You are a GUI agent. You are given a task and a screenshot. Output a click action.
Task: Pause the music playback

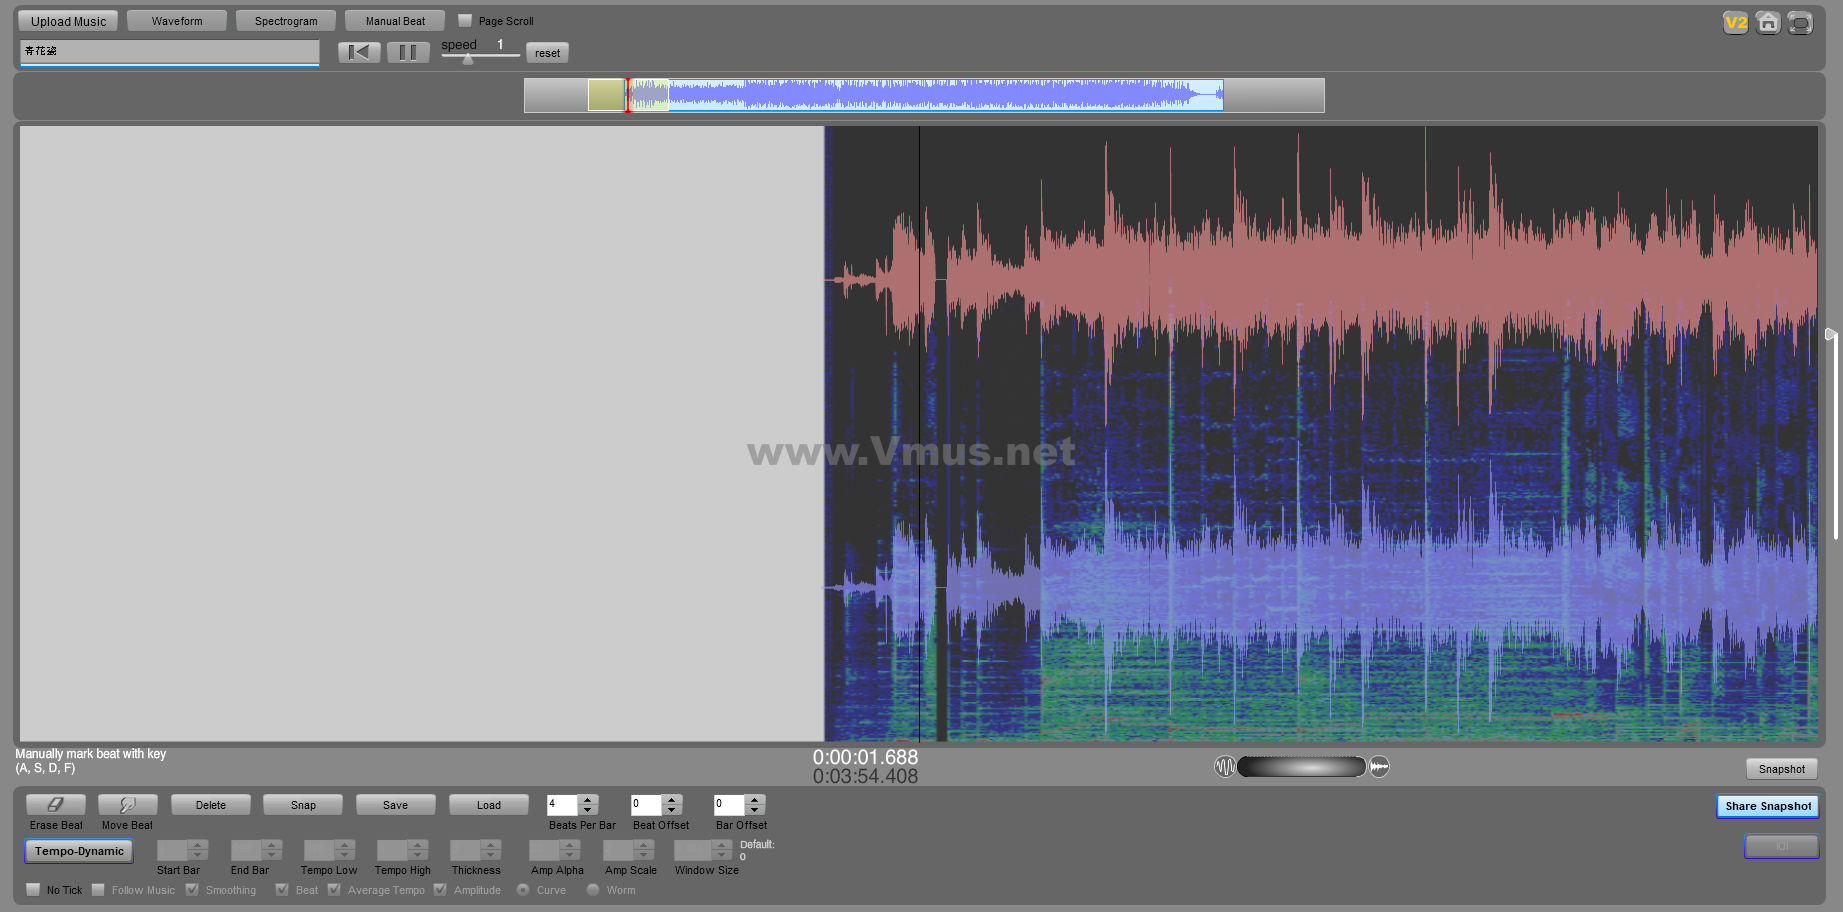[x=408, y=52]
